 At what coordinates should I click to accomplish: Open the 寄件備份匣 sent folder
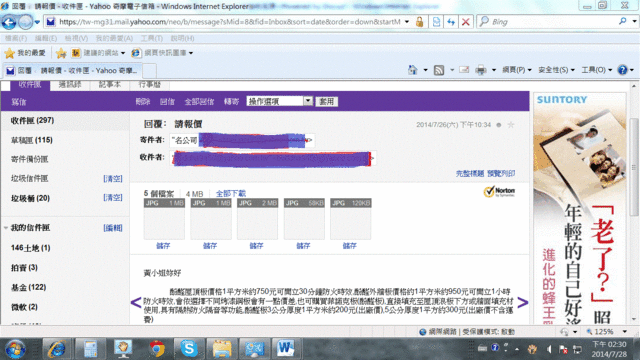tap(29, 159)
